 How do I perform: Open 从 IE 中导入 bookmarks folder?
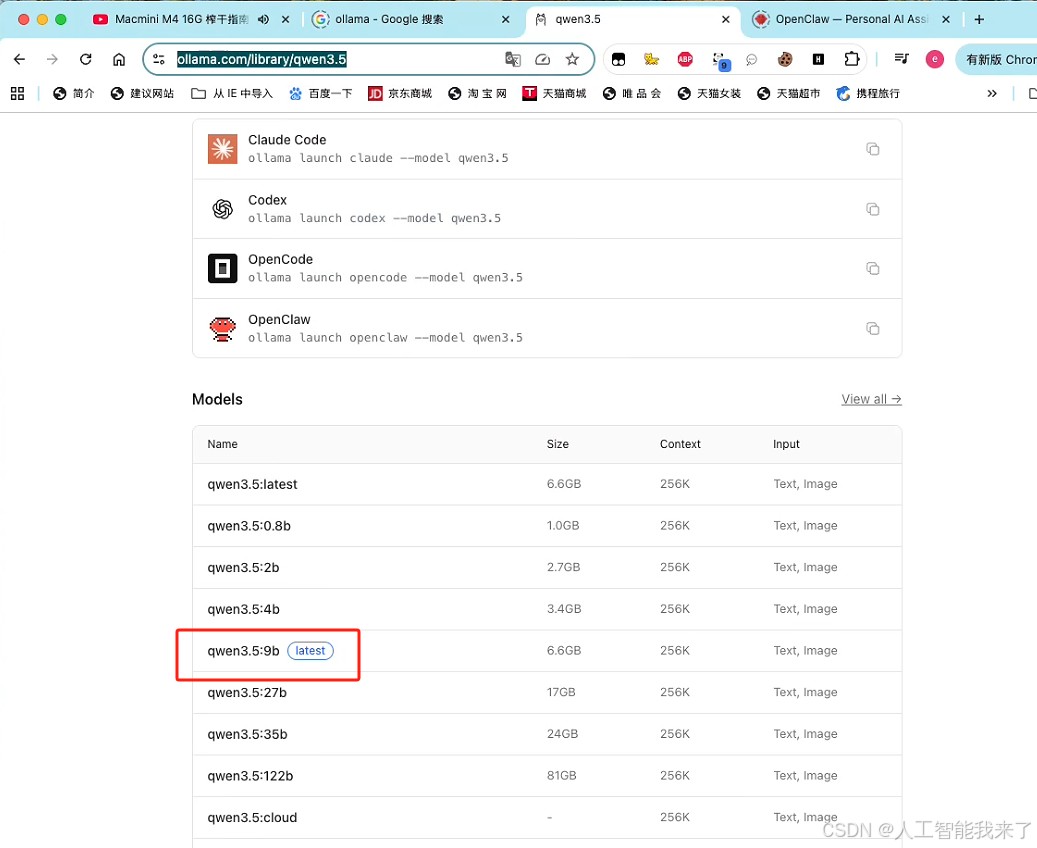[231, 93]
